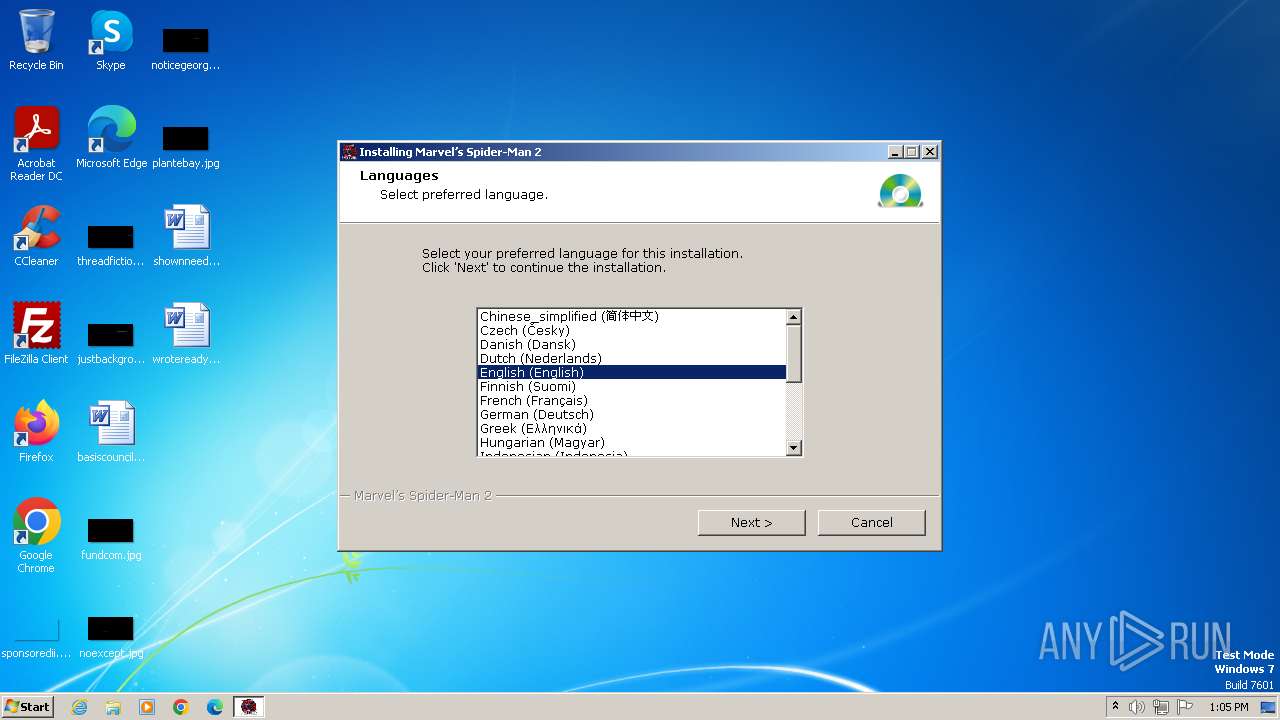Open Firefox desktop shortcut
Image resolution: width=1280 pixels, height=720 pixels.
click(x=36, y=432)
